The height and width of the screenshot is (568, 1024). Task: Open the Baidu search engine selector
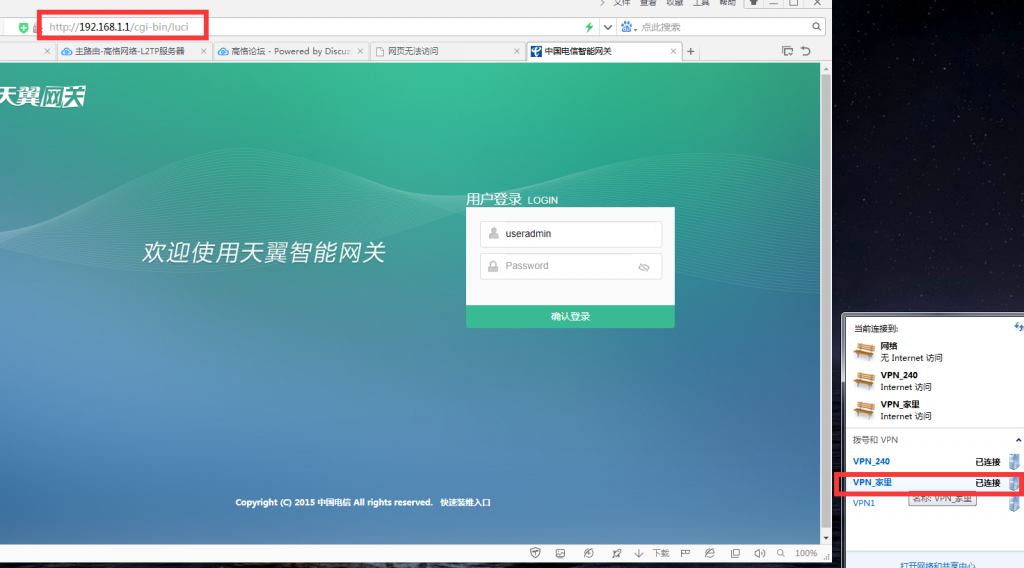pos(628,27)
